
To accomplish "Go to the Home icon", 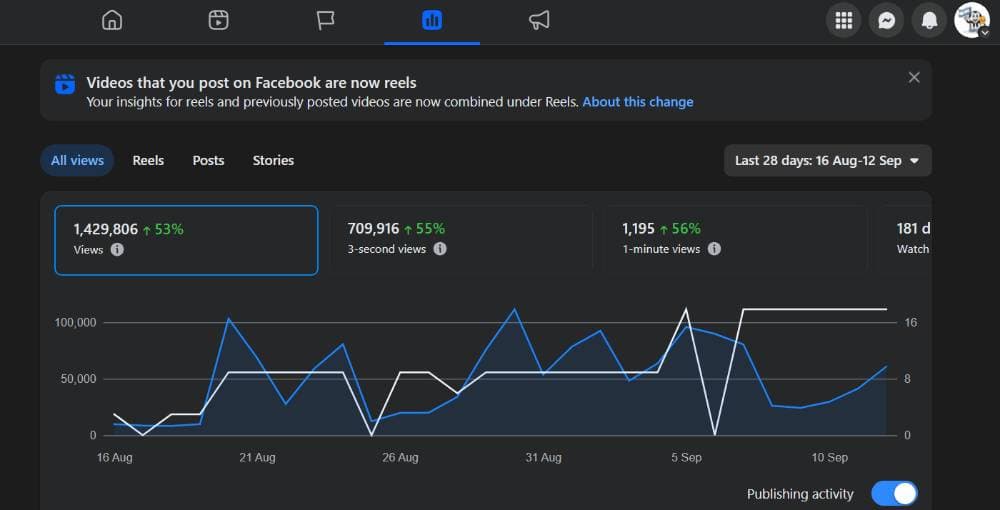I will click(112, 21).
